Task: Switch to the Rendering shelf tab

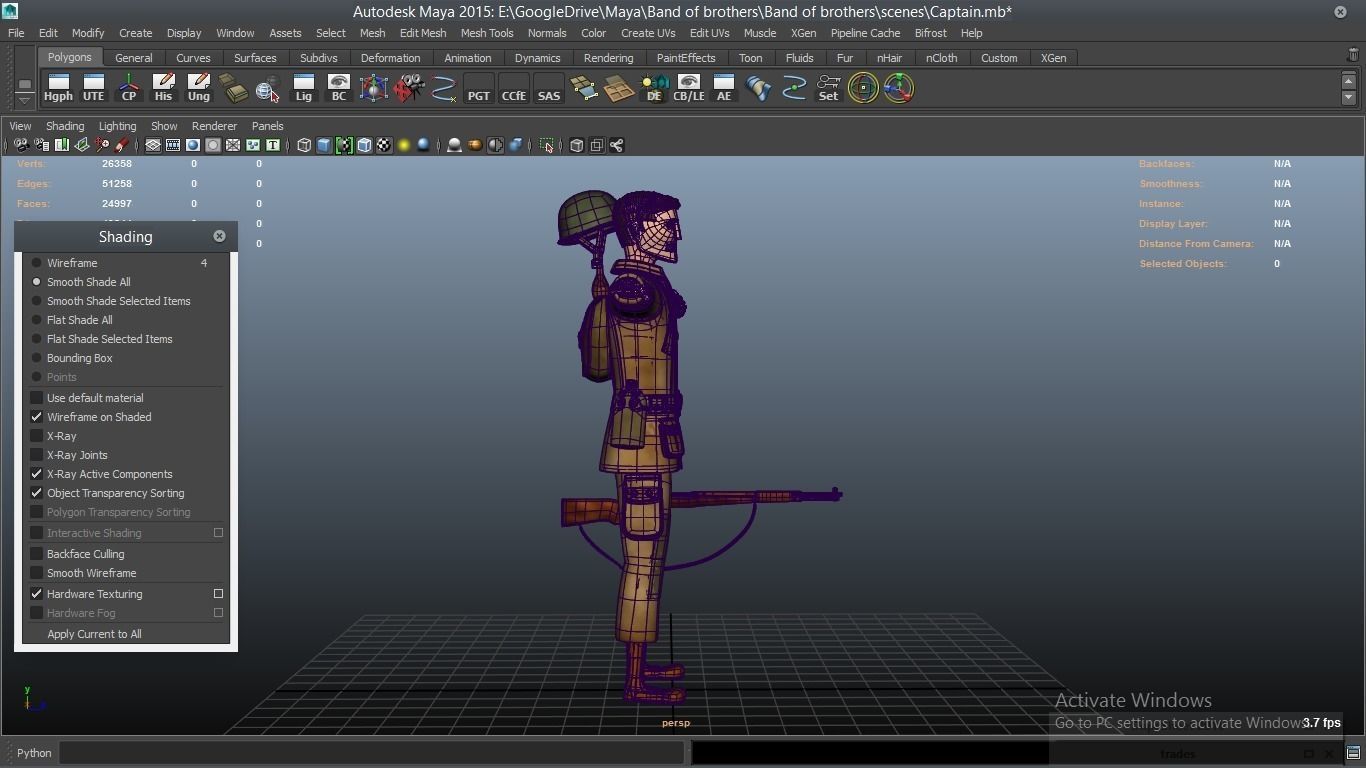Action: click(x=608, y=58)
